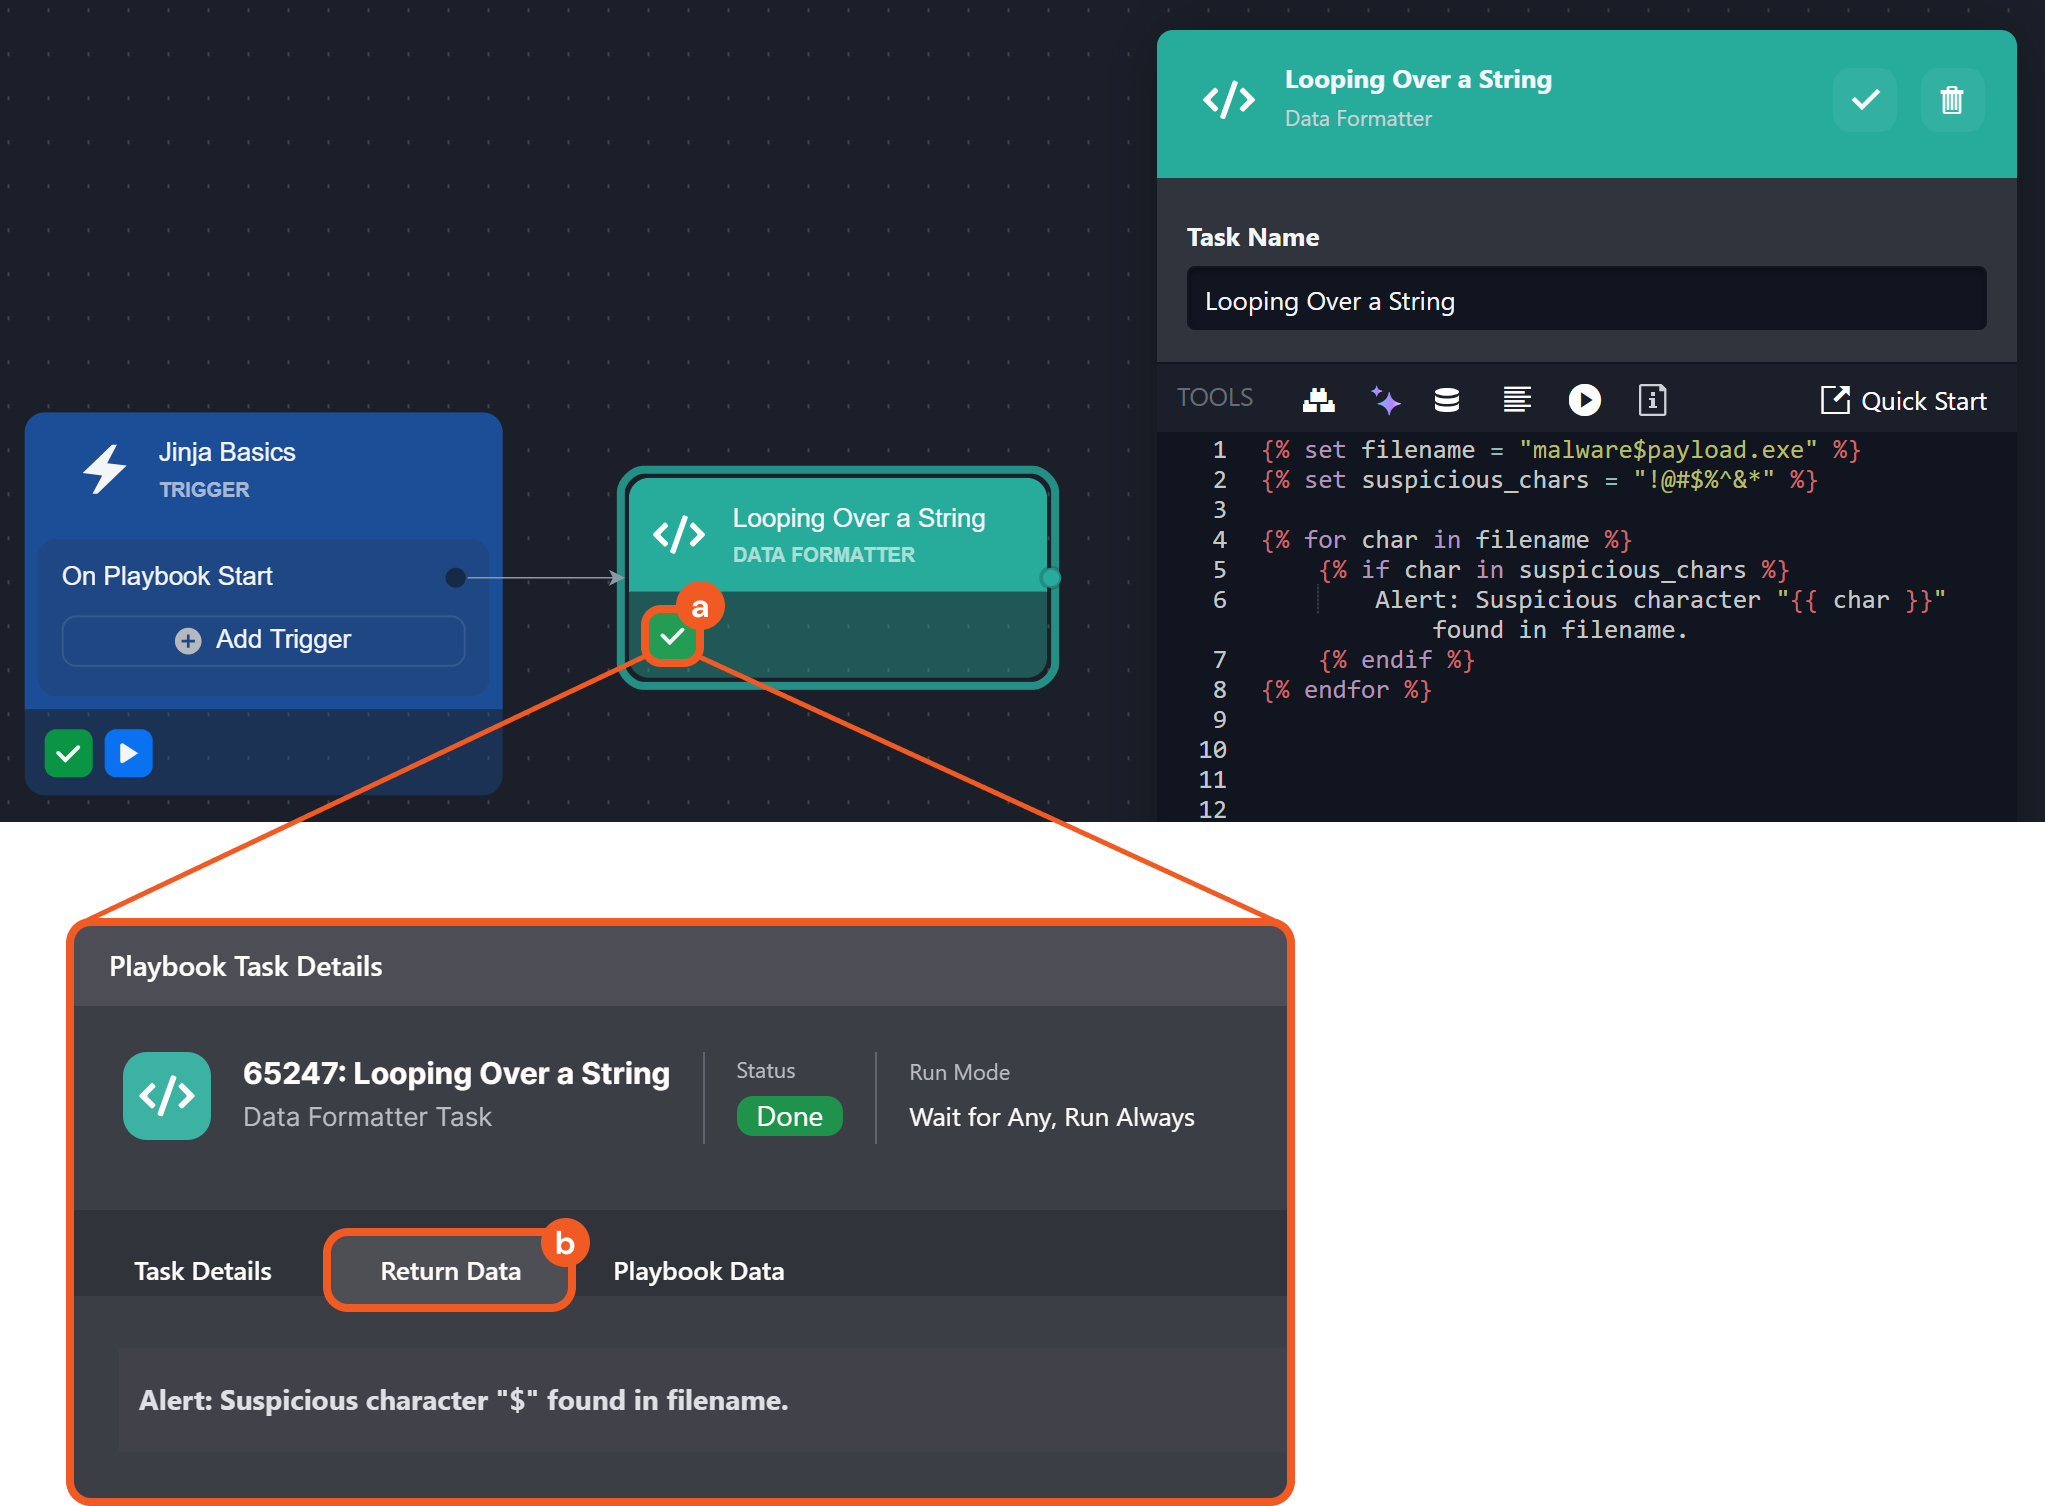Viewport: 2045px width, 1506px height.
Task: Switch to the Return Data tab
Action: coord(450,1271)
